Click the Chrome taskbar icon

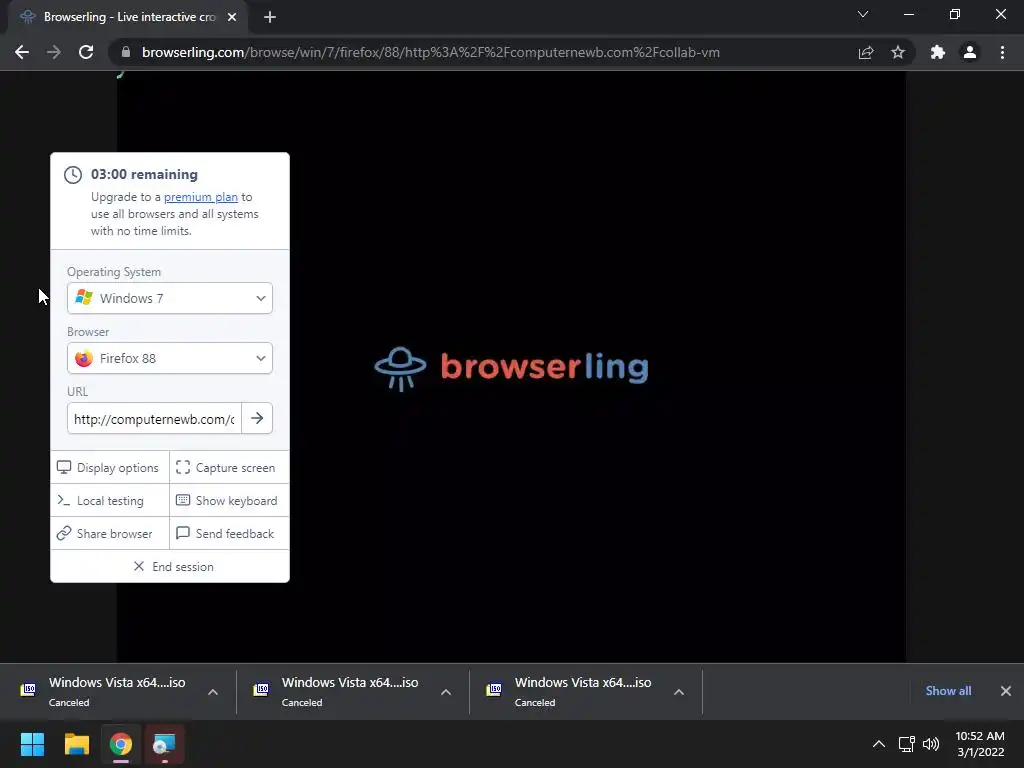(121, 744)
